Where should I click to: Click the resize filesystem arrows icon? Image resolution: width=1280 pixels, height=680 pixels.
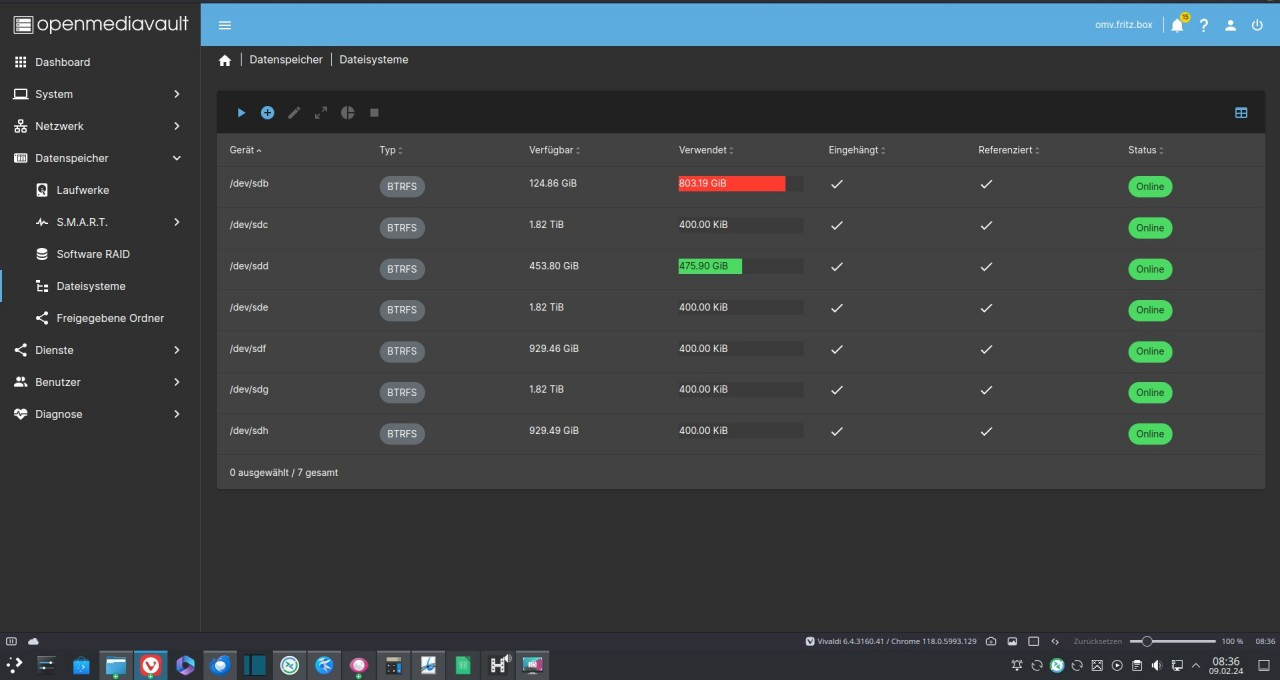pyautogui.click(x=321, y=113)
